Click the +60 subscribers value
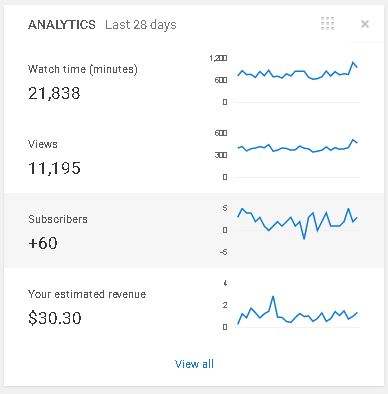Image resolution: width=388 pixels, height=394 pixels. (x=43, y=243)
